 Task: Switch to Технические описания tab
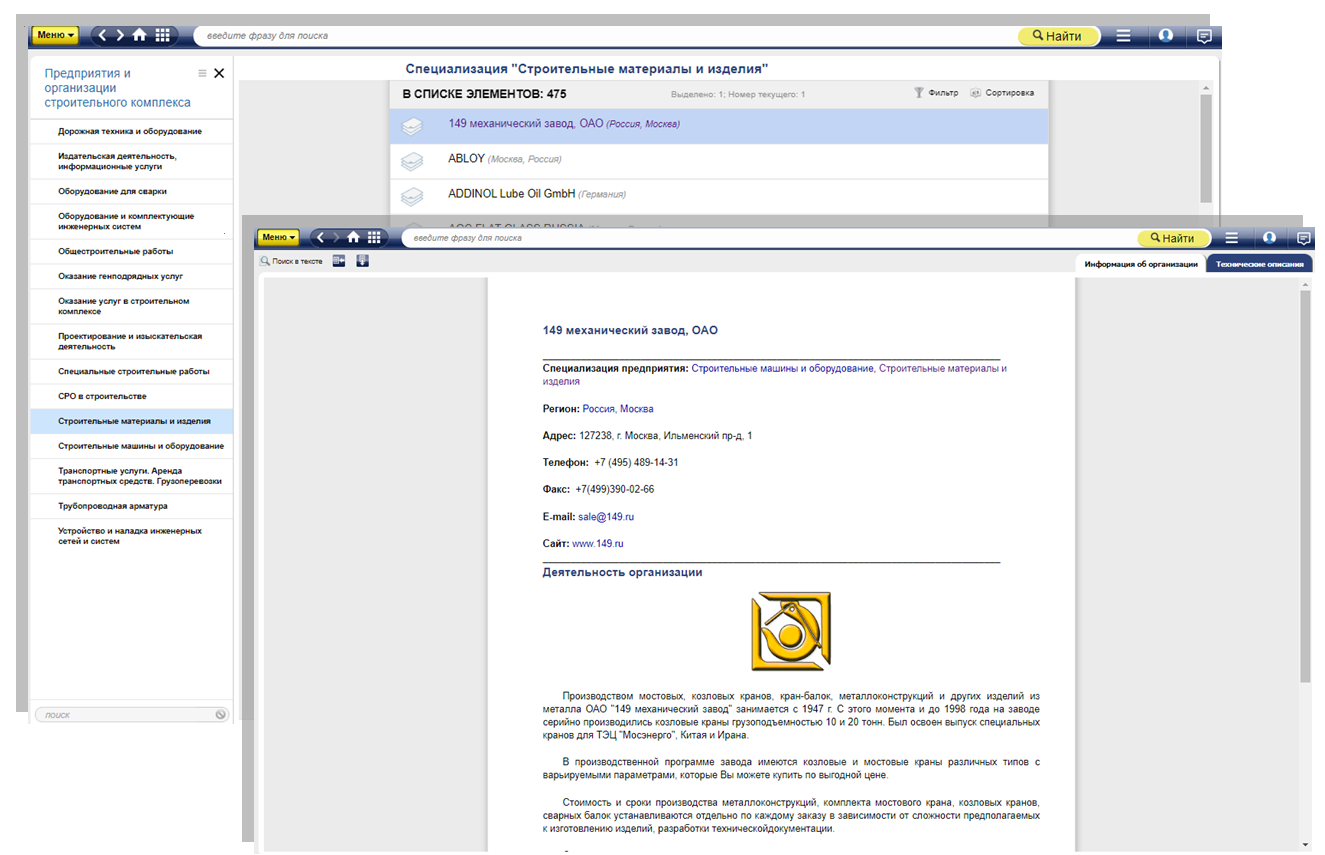pos(1259,264)
